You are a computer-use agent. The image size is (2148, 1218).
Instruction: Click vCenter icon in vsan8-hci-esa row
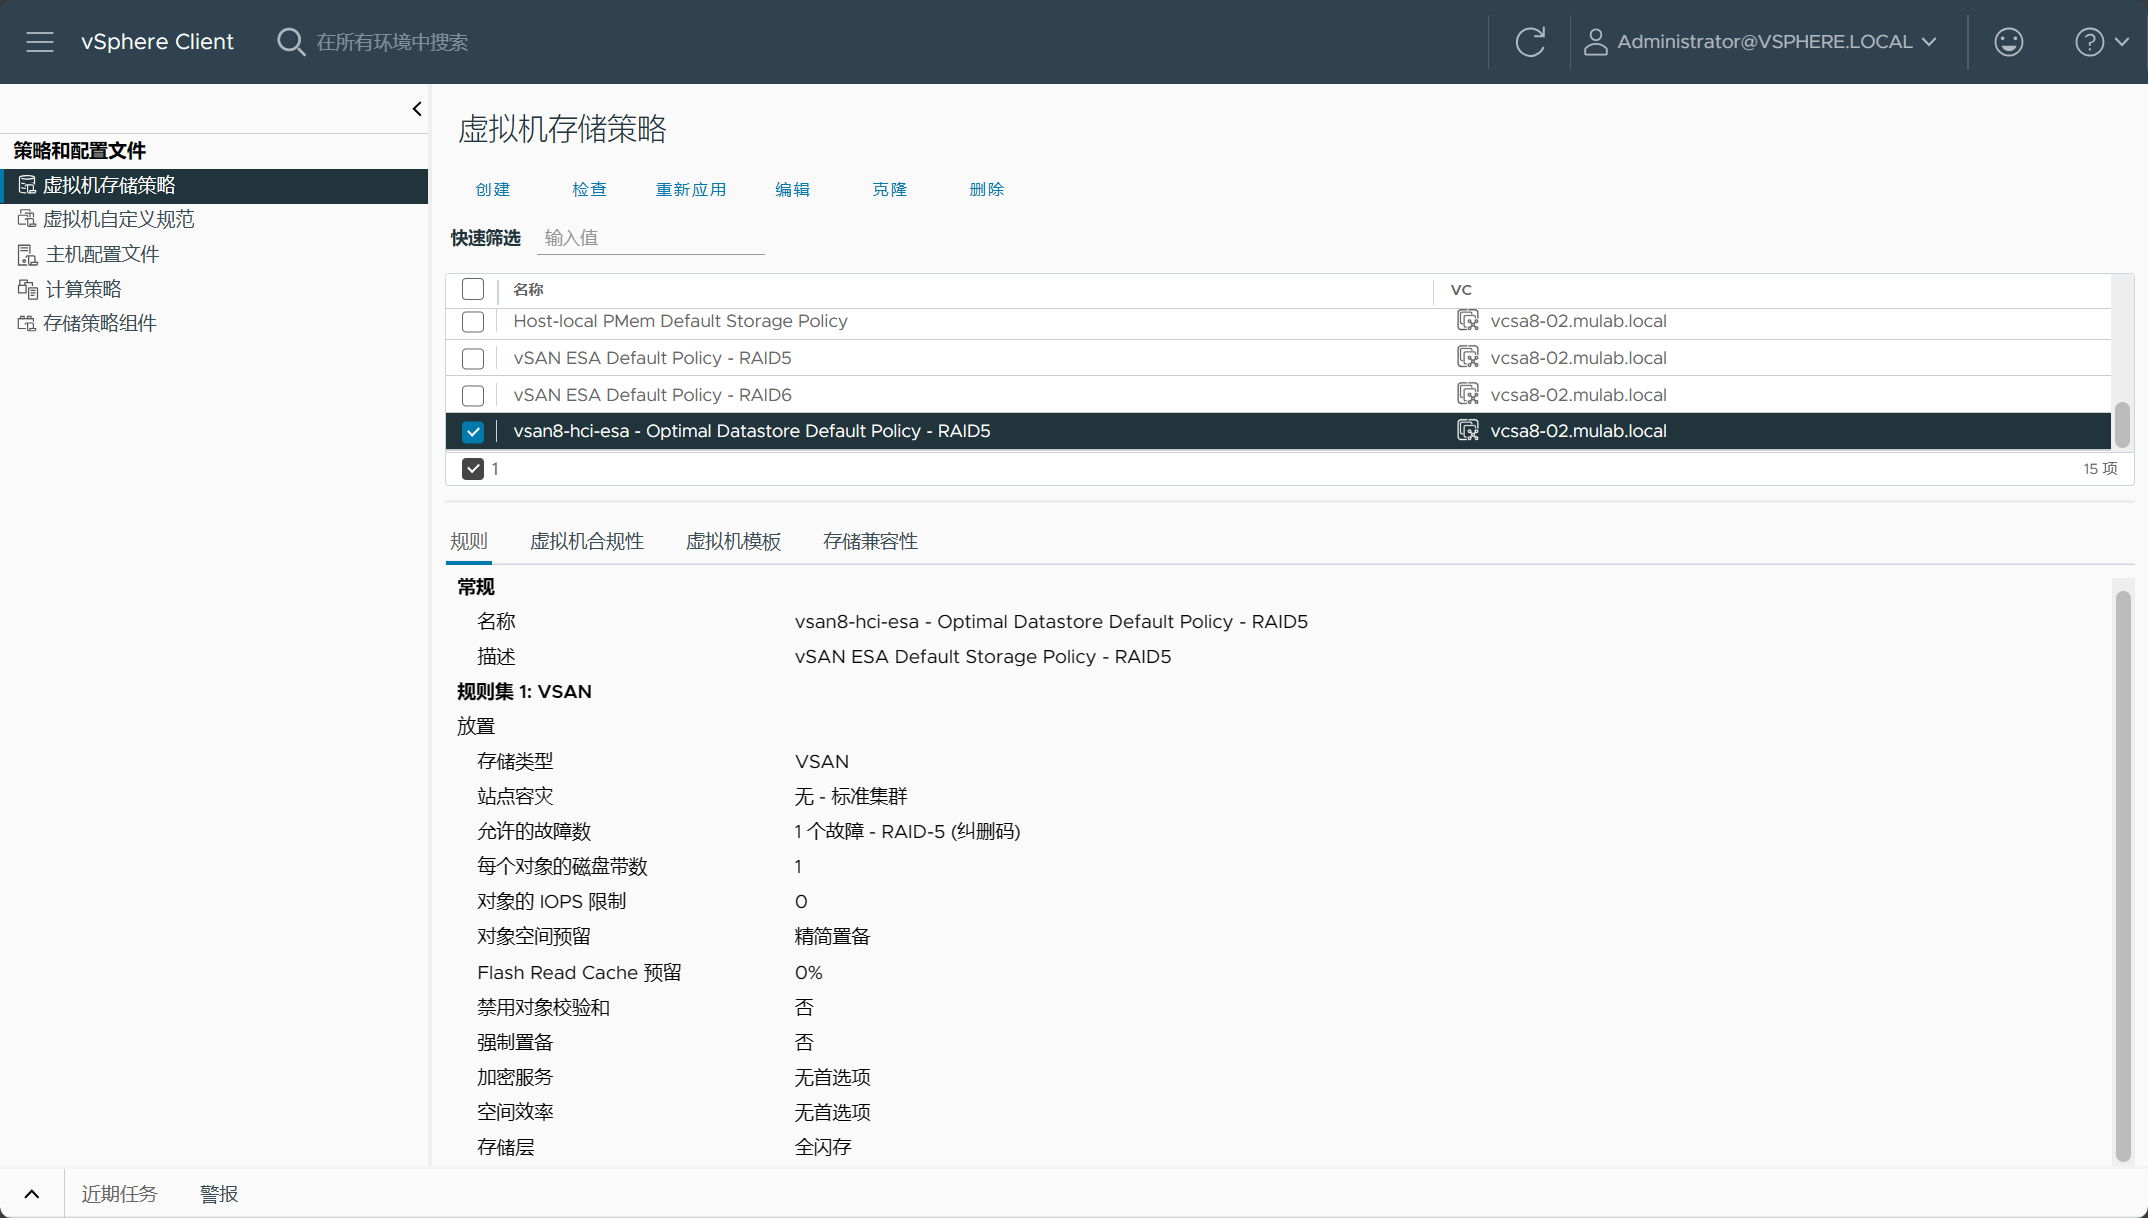(1467, 430)
